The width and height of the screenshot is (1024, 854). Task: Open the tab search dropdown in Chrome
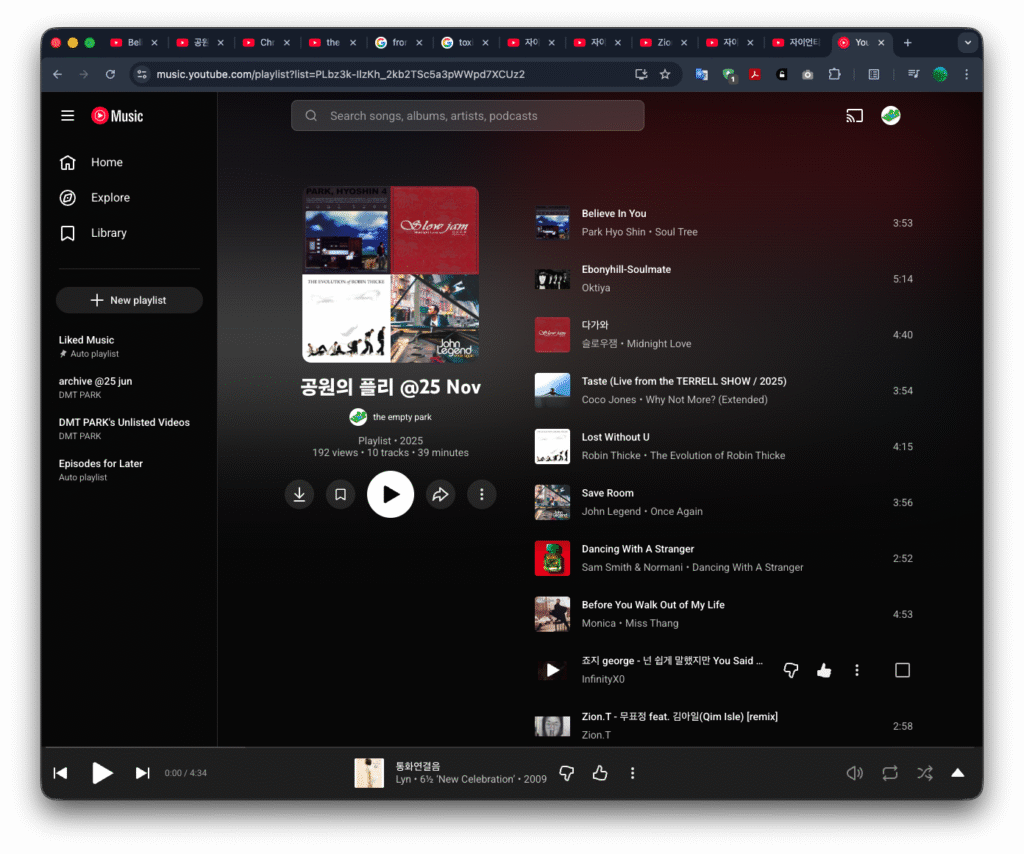pyautogui.click(x=967, y=43)
